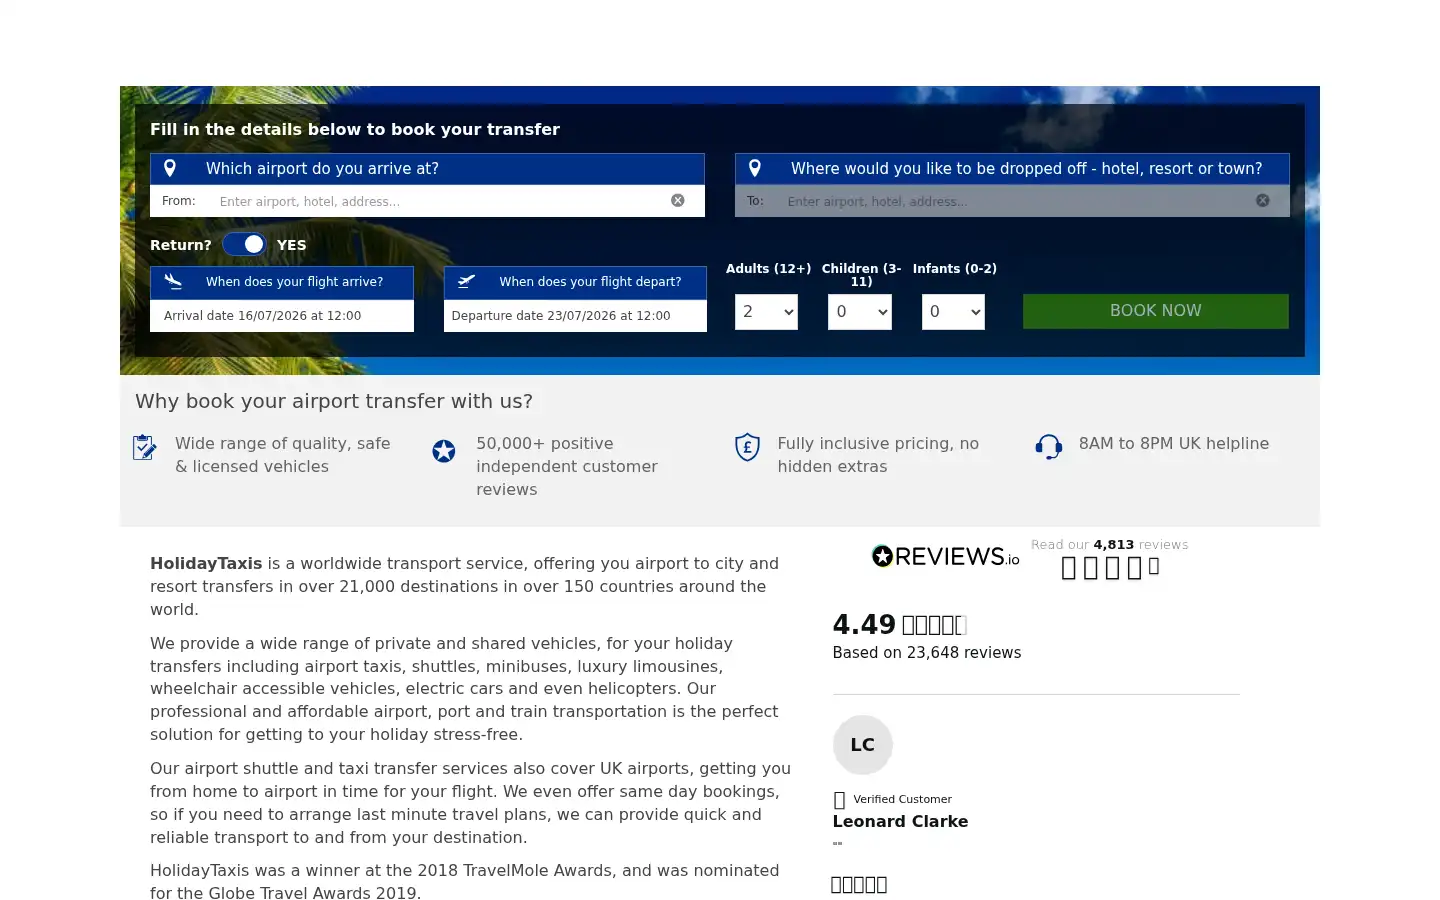
Task: Click the REVIEWS.io logo
Action: [x=945, y=556]
